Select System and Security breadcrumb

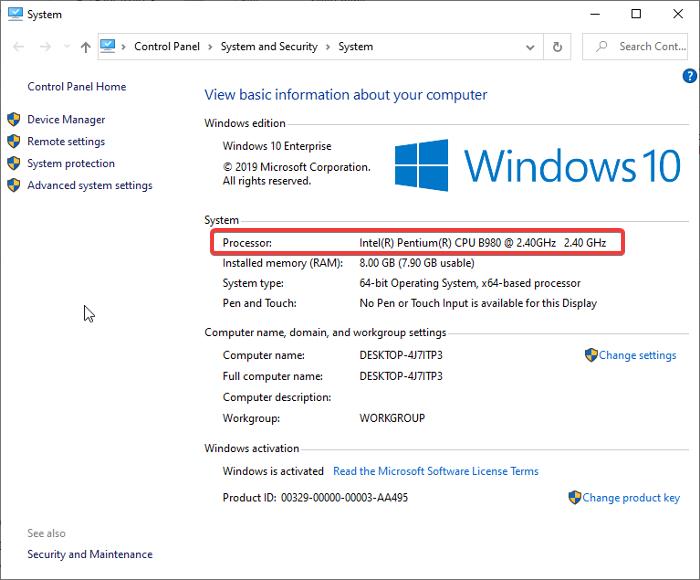269,47
